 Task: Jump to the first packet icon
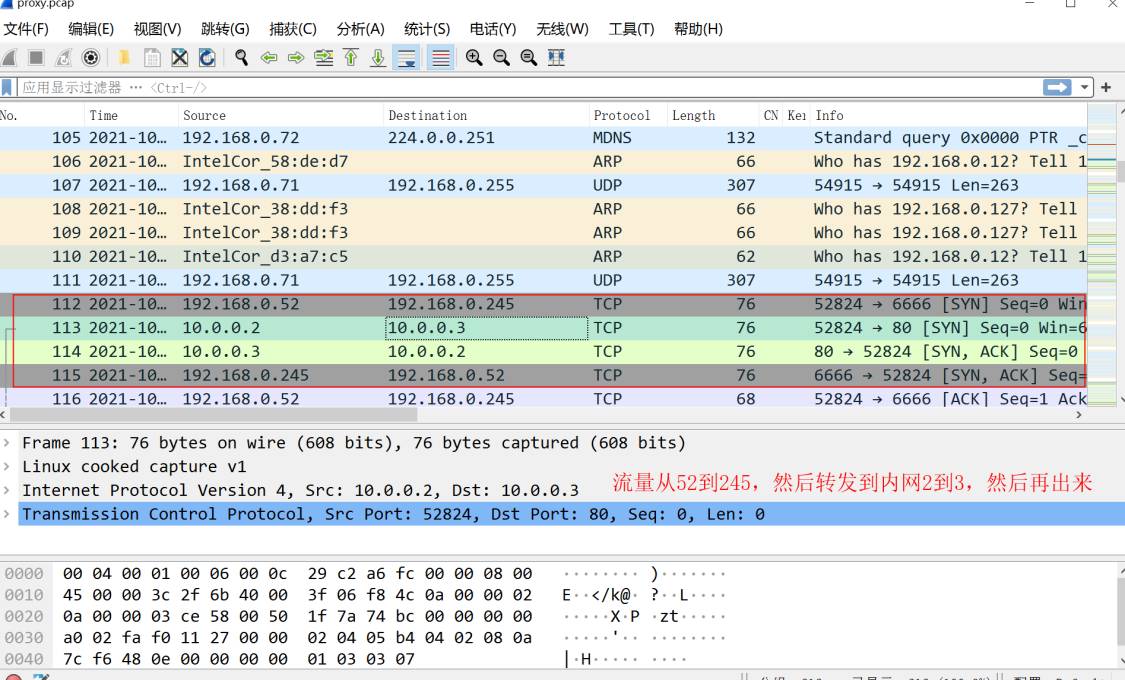(x=351, y=58)
